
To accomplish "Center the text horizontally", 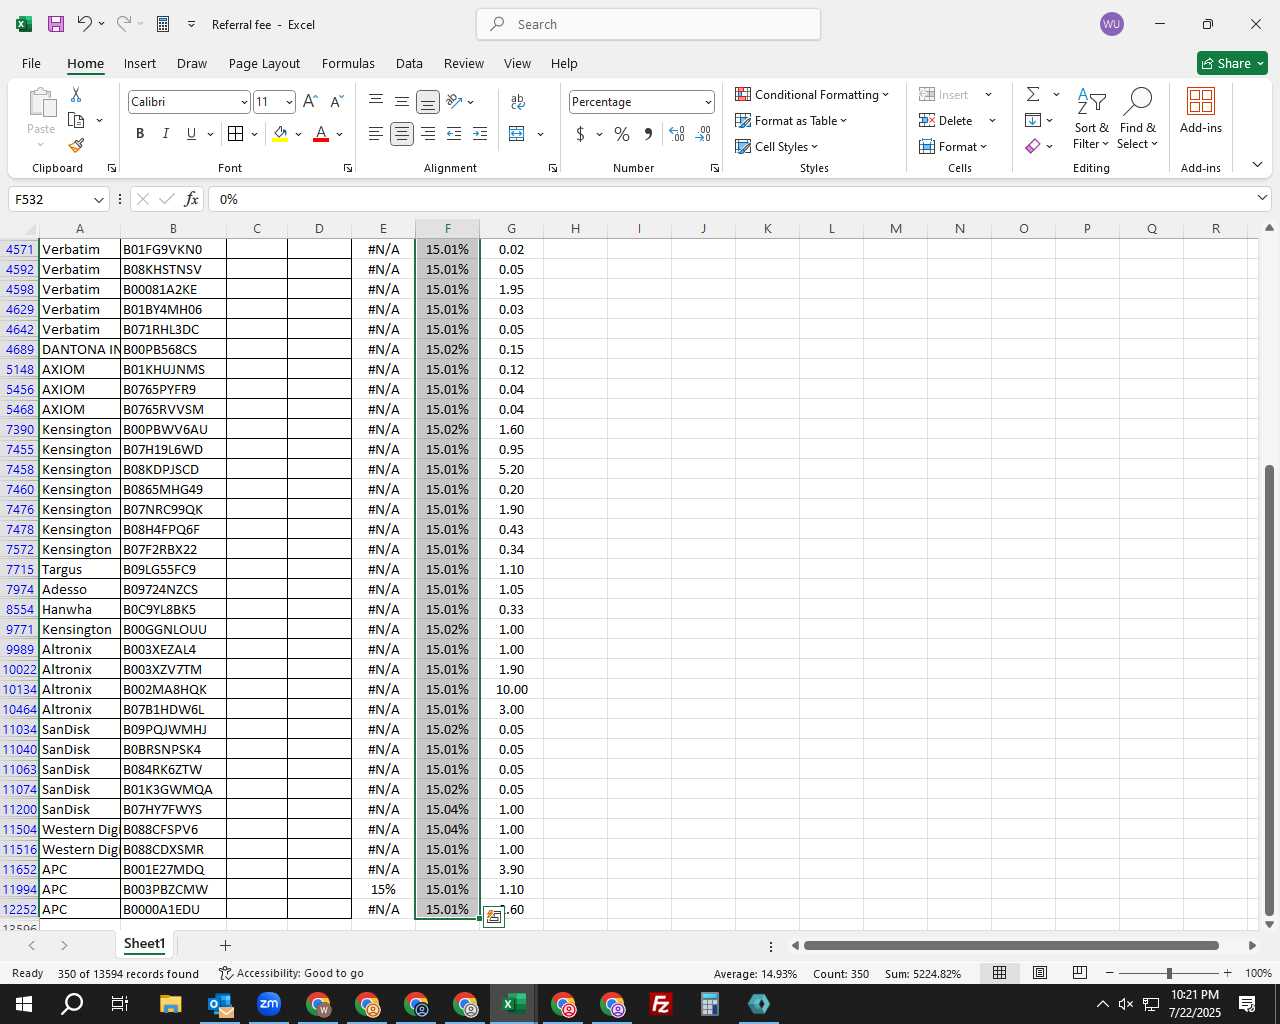I will (x=402, y=134).
